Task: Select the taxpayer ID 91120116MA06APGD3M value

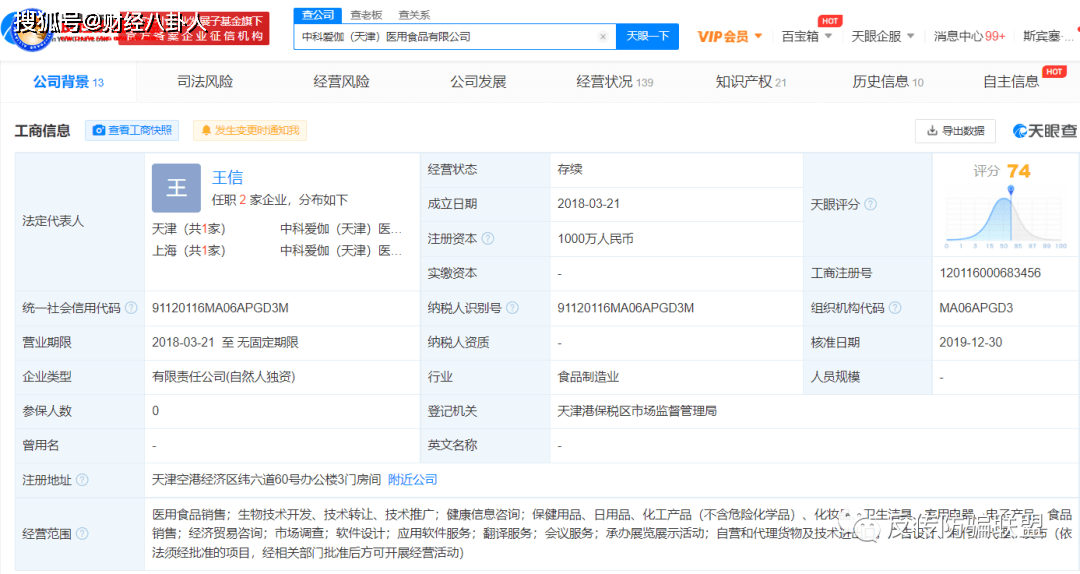Action: point(625,308)
